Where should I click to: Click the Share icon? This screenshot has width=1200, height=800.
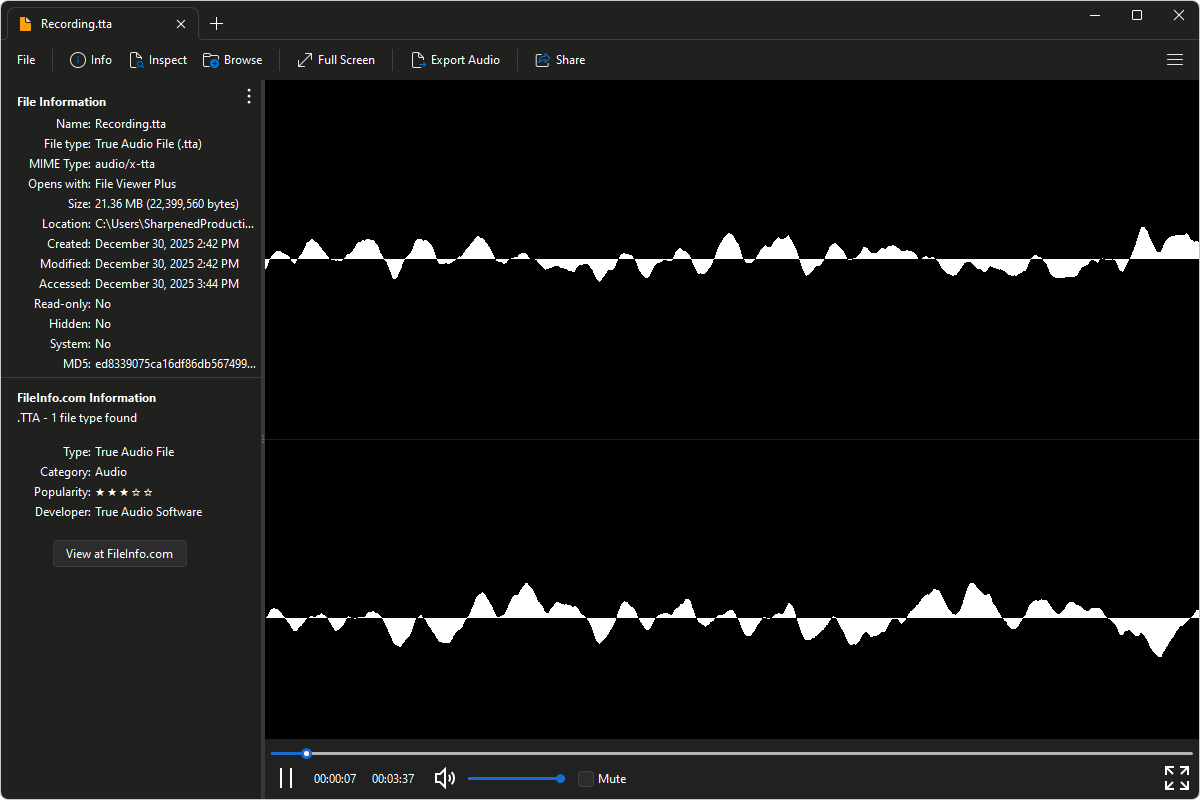click(x=543, y=60)
